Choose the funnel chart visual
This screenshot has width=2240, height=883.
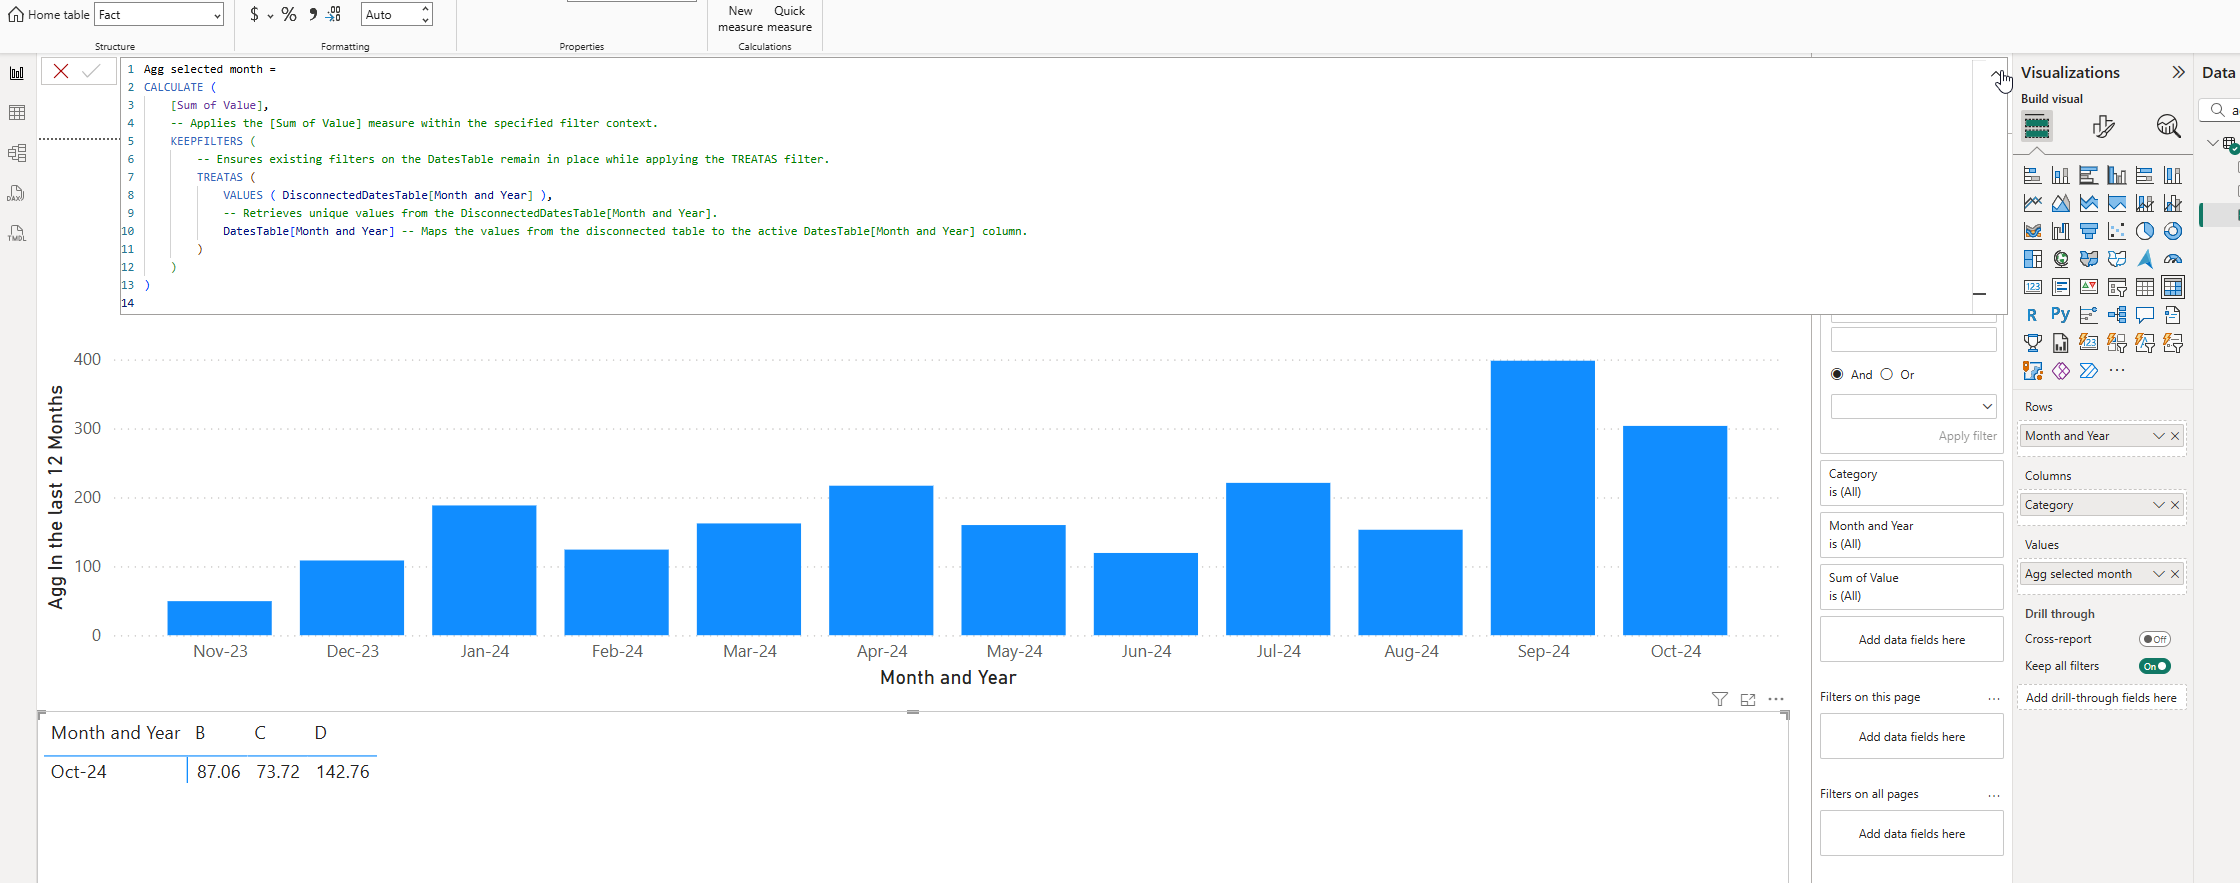click(x=2089, y=231)
